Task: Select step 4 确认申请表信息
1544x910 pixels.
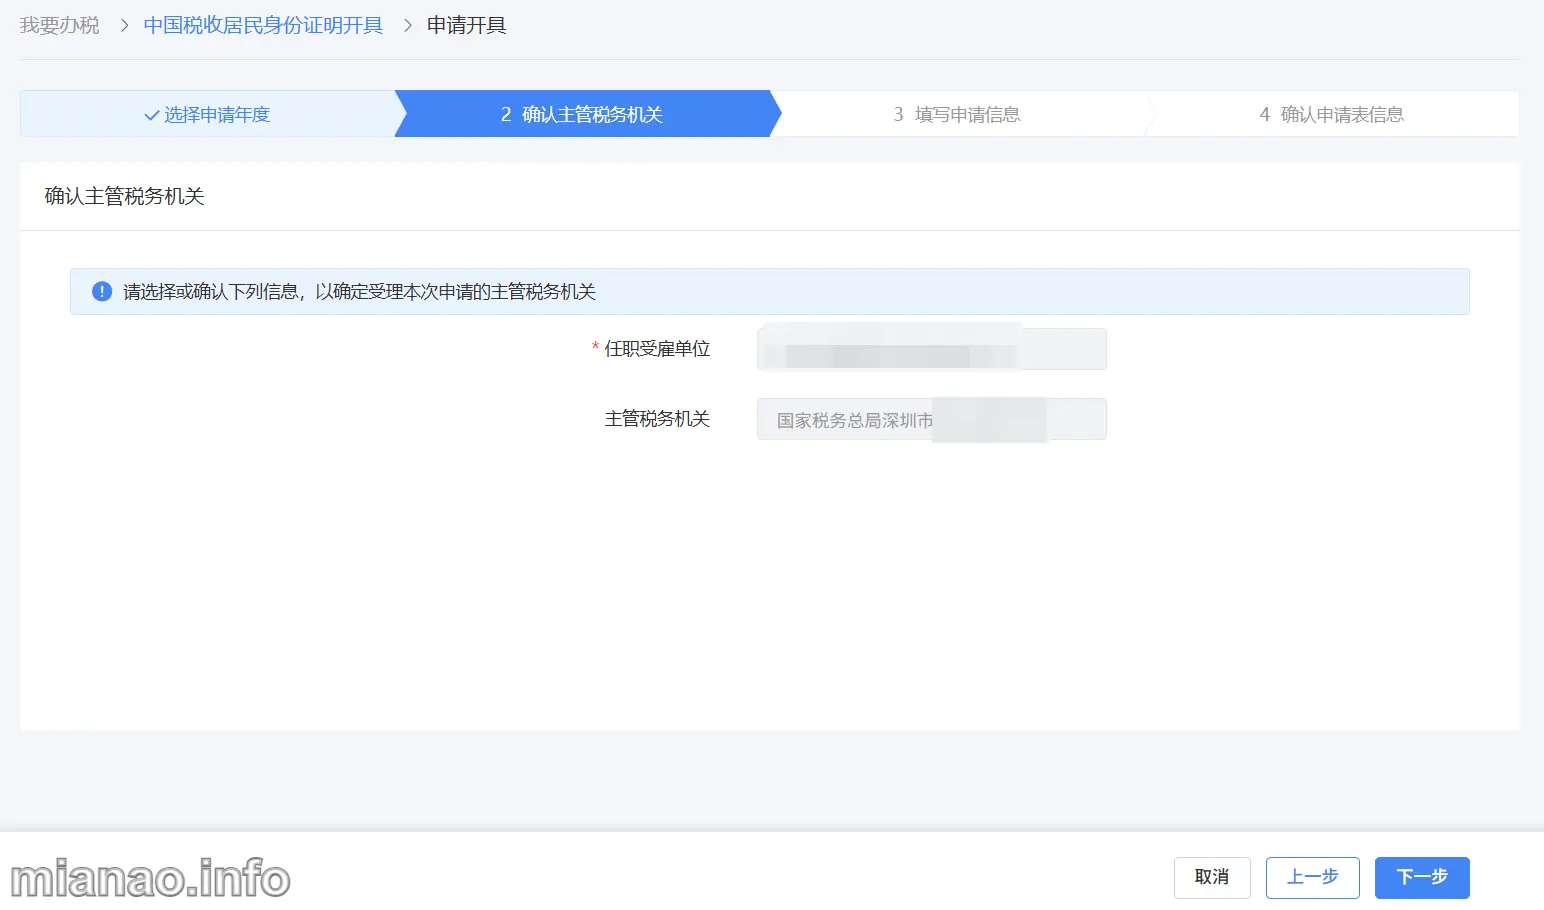Action: click(x=1331, y=115)
